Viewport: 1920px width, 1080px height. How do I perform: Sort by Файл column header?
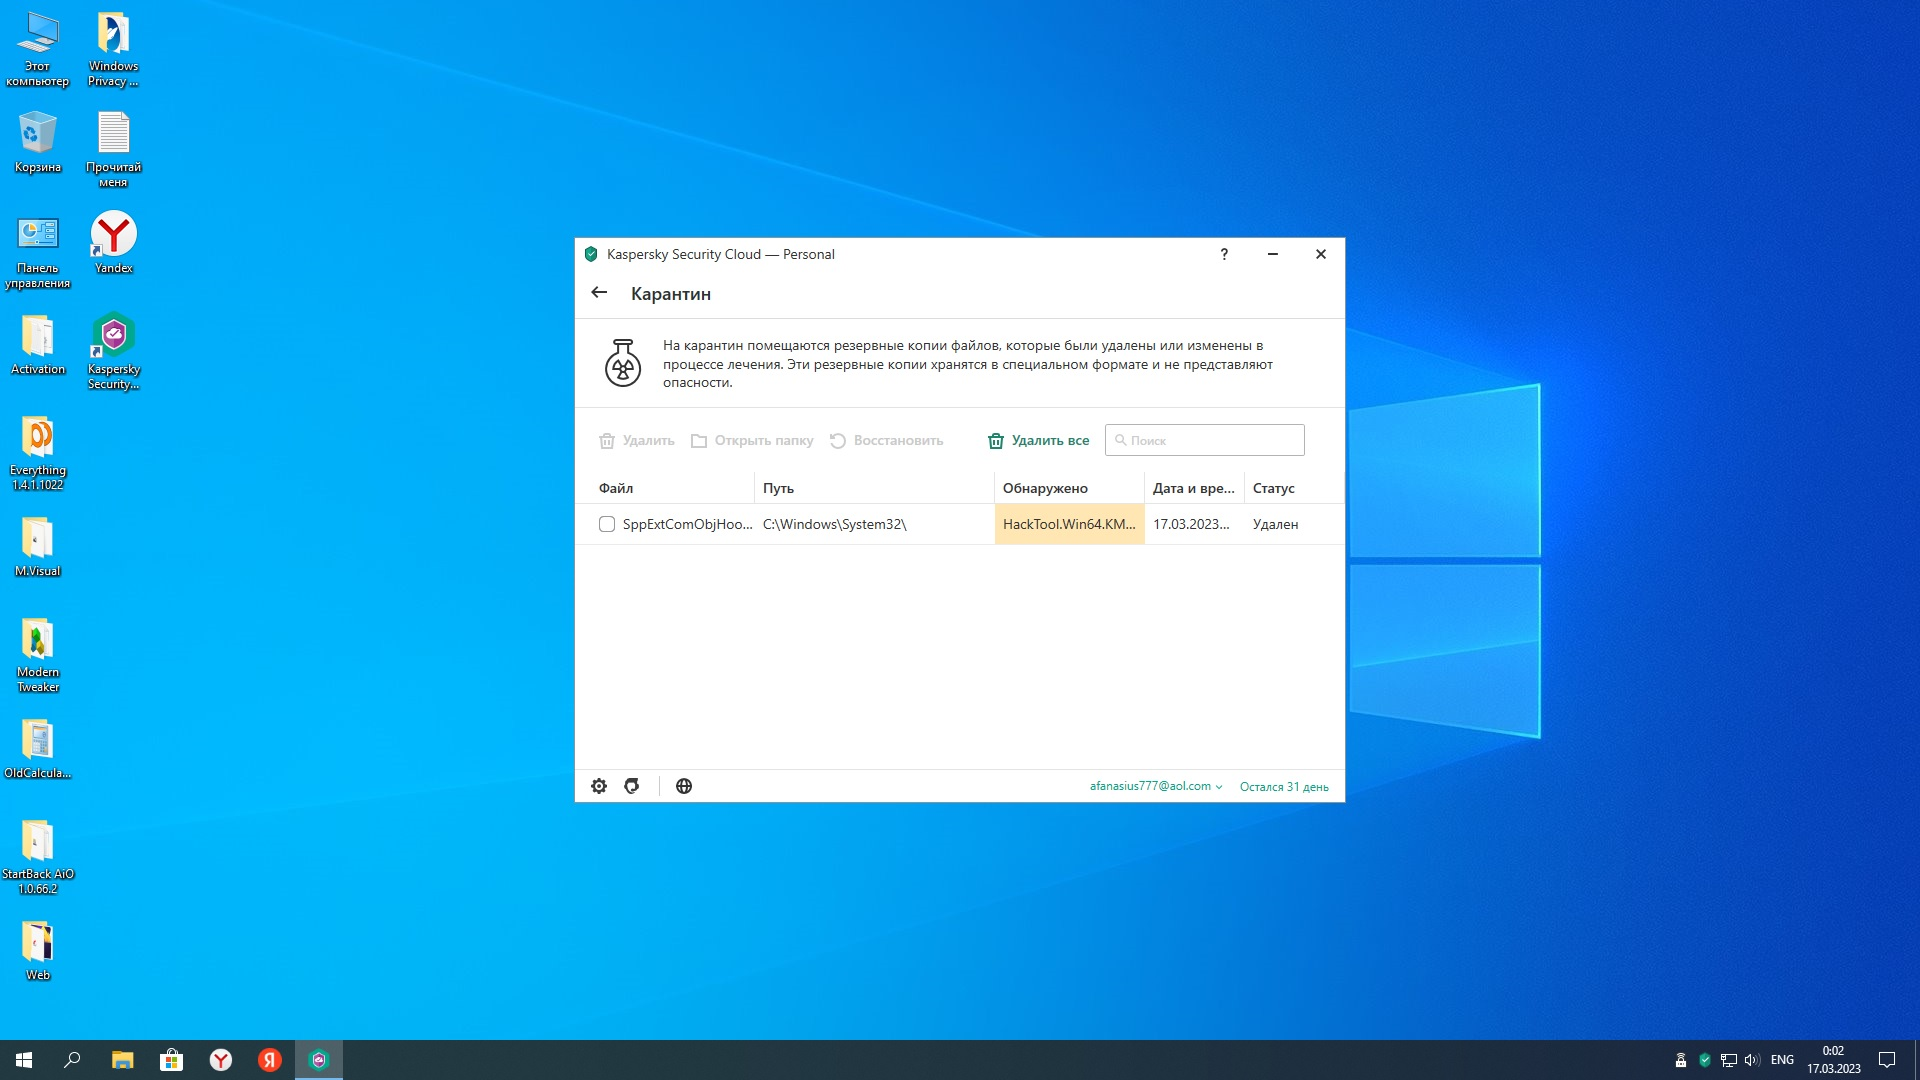pos(616,488)
